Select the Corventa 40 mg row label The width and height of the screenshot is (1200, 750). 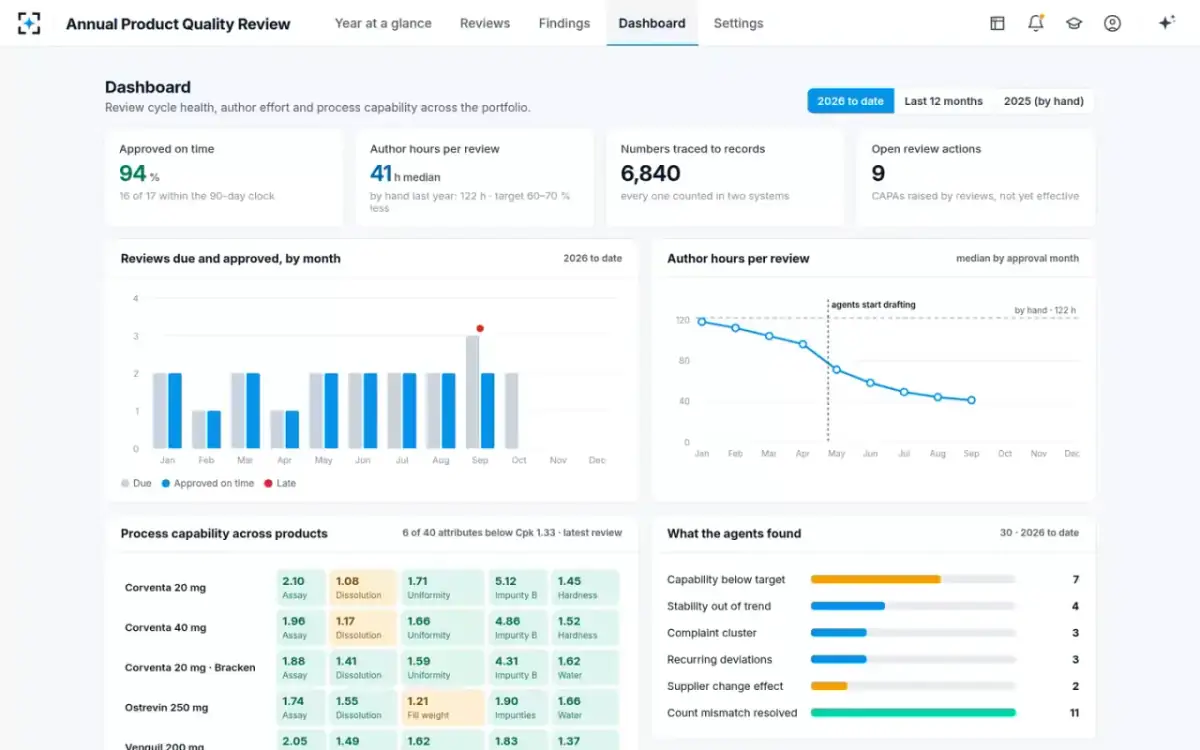tap(165, 628)
